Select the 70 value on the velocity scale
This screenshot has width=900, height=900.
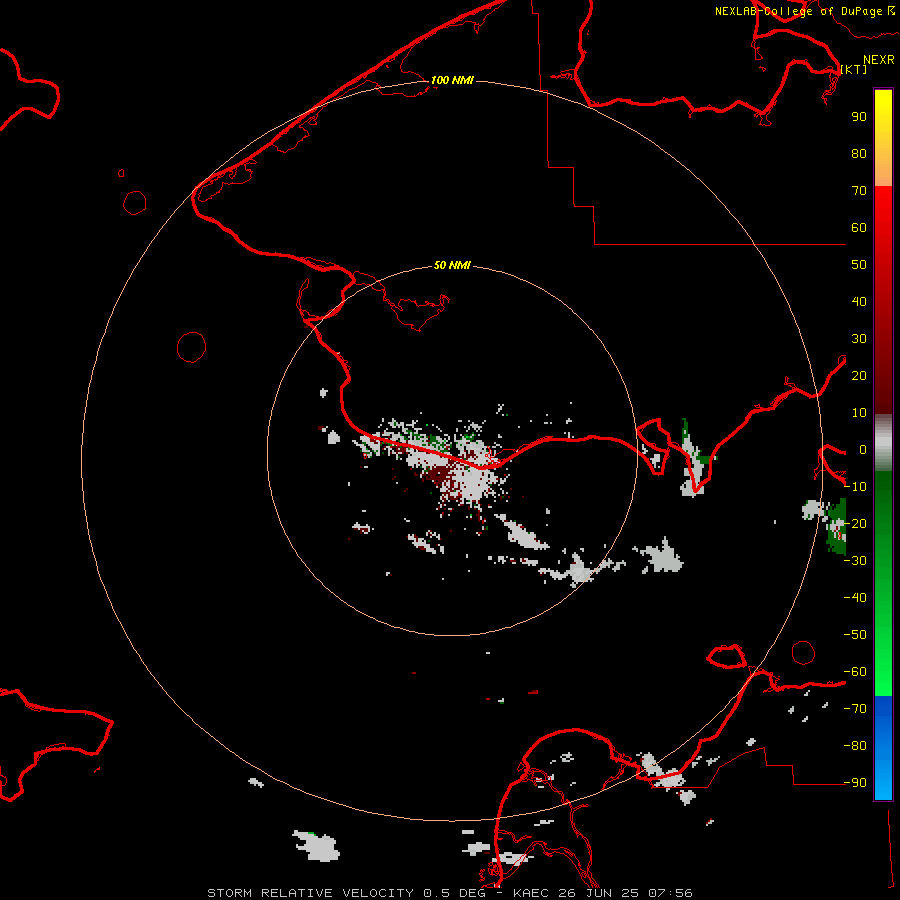click(x=859, y=191)
